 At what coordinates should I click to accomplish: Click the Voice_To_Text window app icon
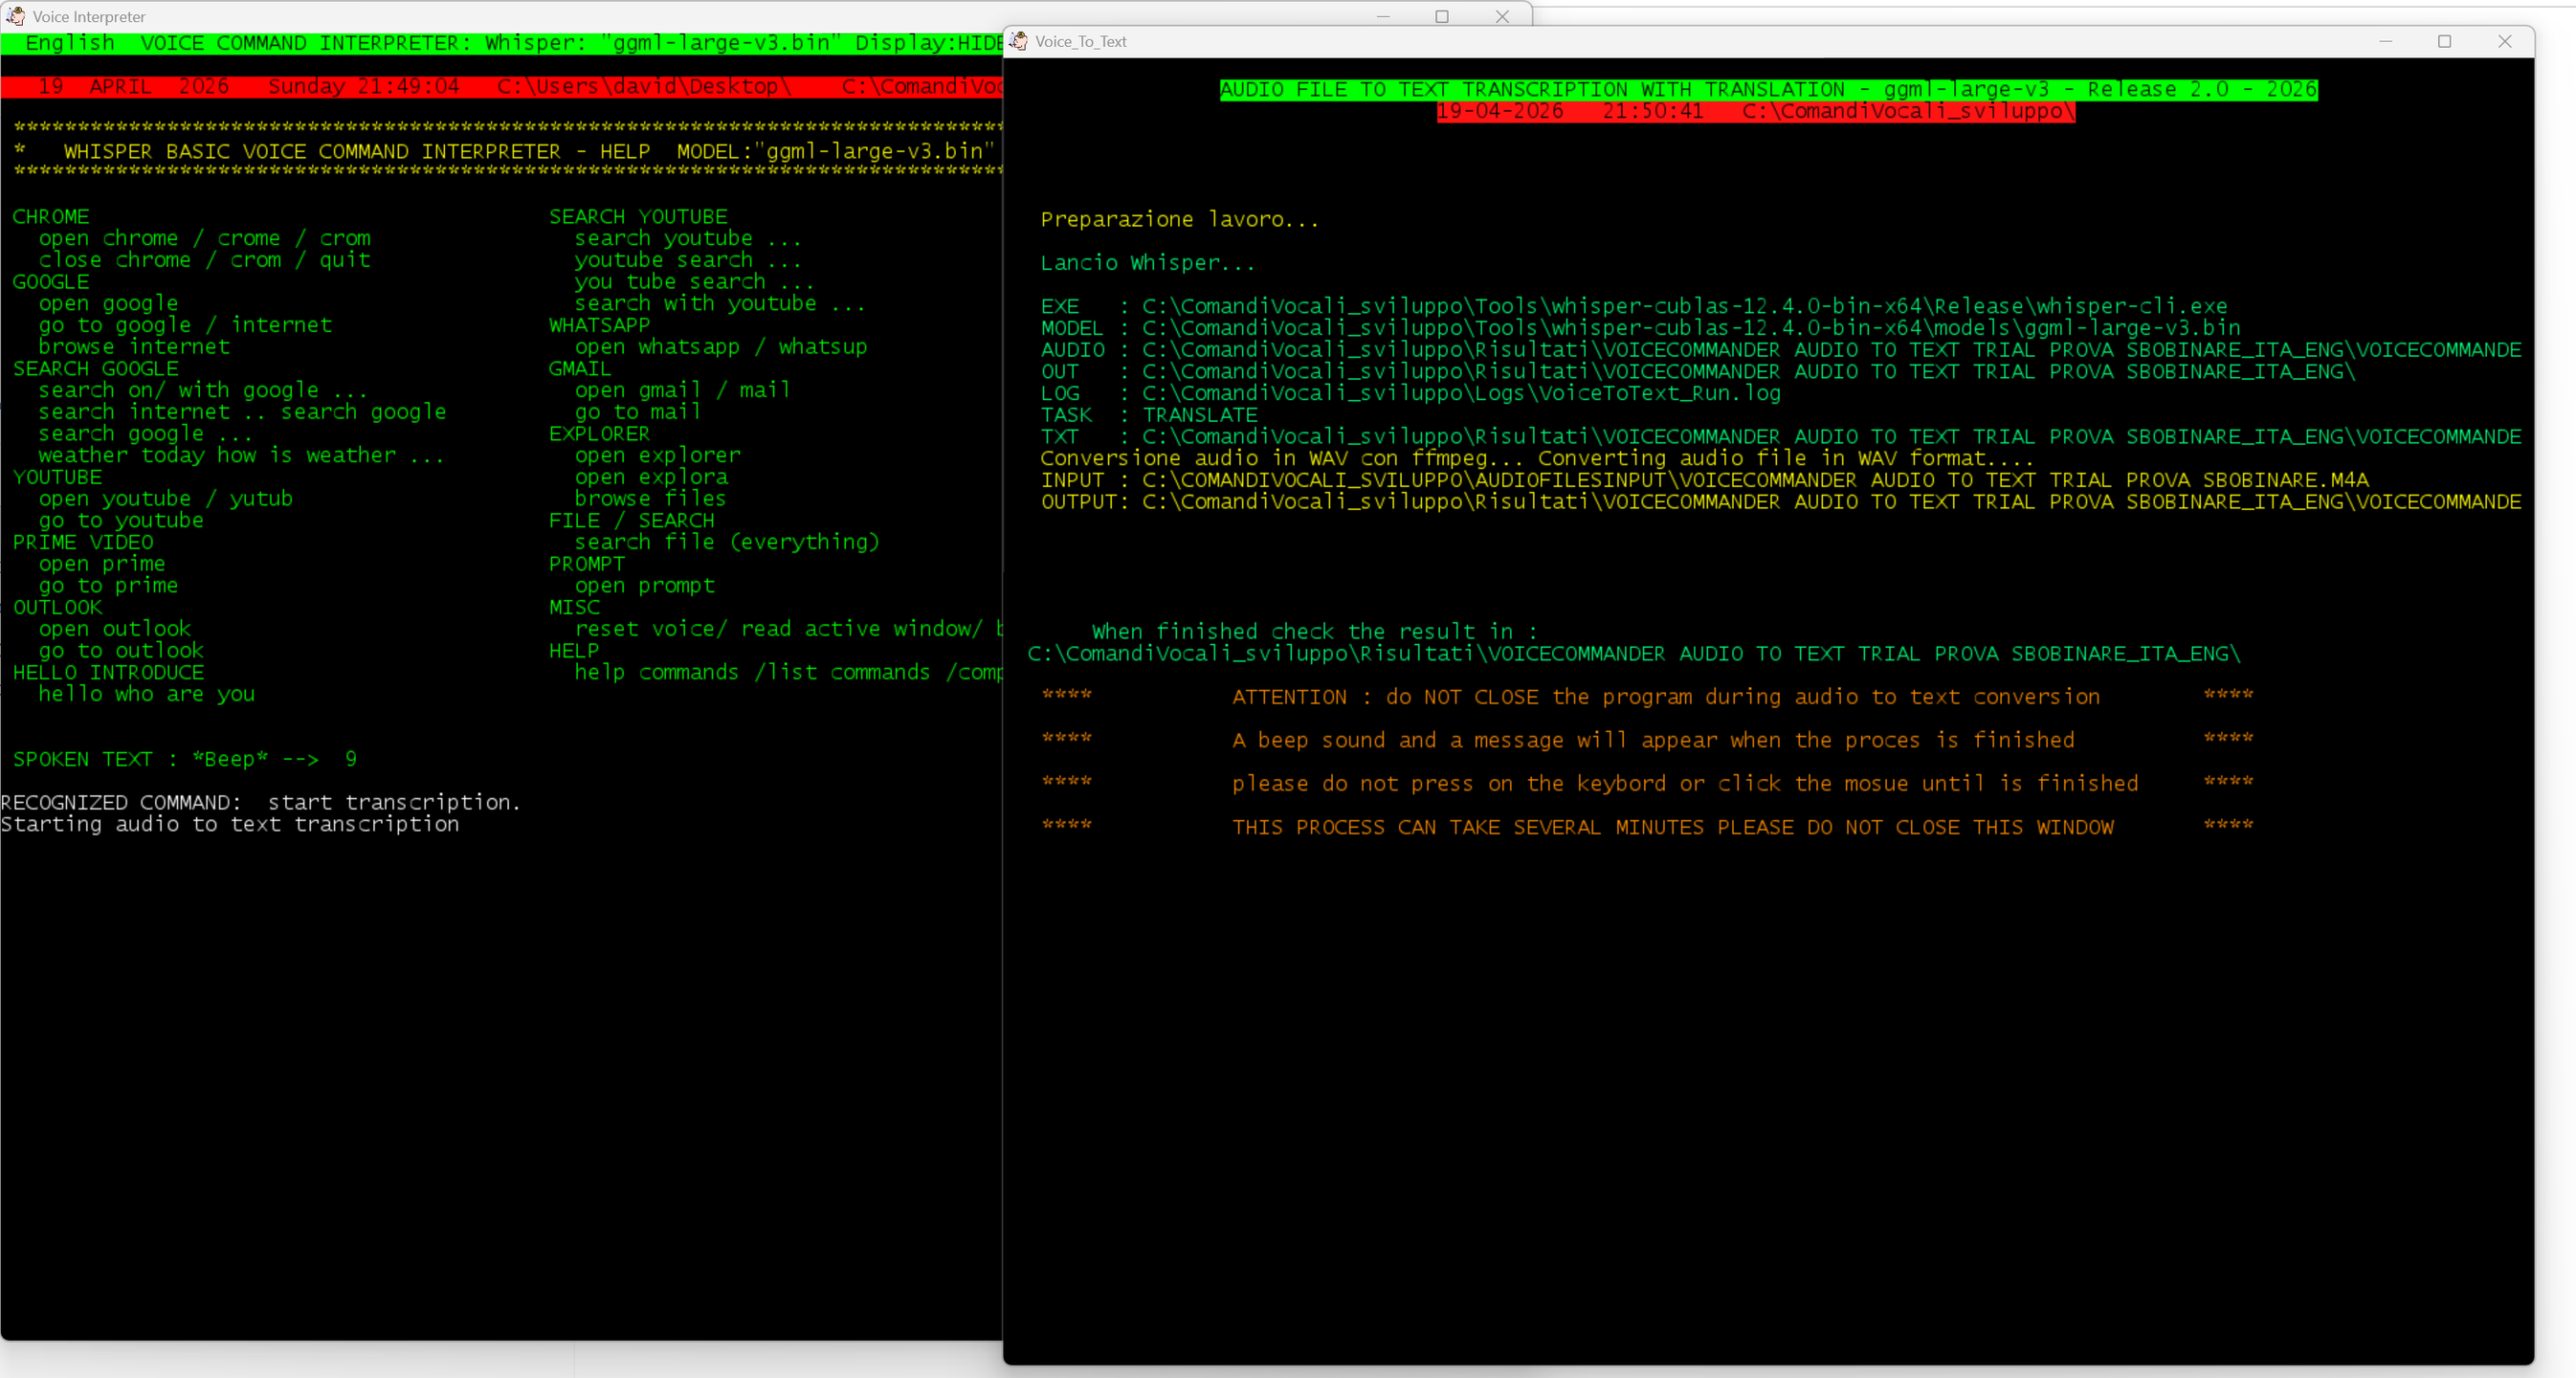(1019, 41)
